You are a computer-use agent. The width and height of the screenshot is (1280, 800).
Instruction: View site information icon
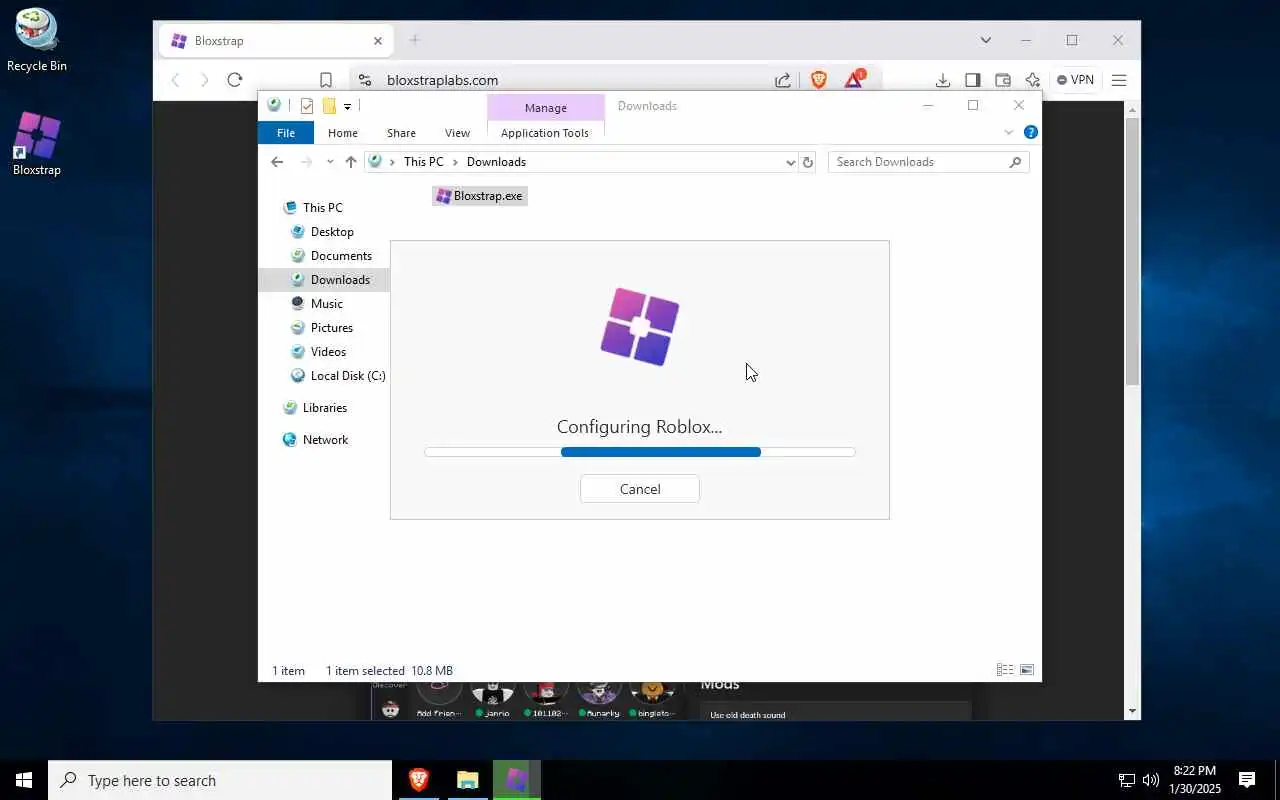[365, 80]
